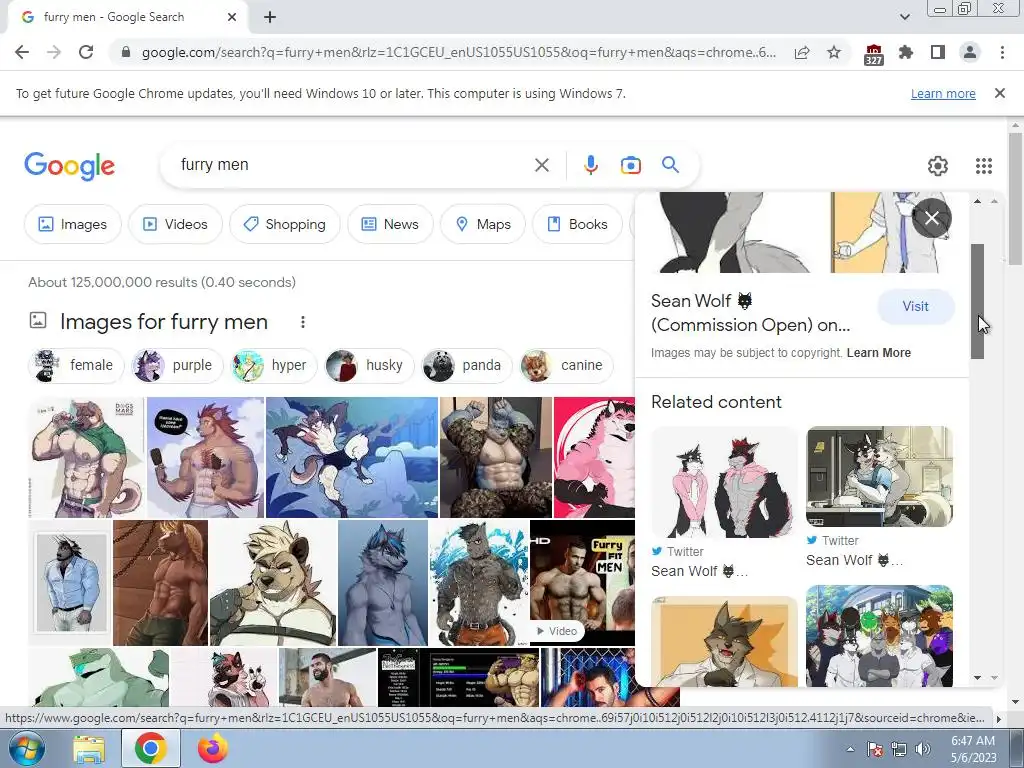Open more options beside Images for furry men

302,322
